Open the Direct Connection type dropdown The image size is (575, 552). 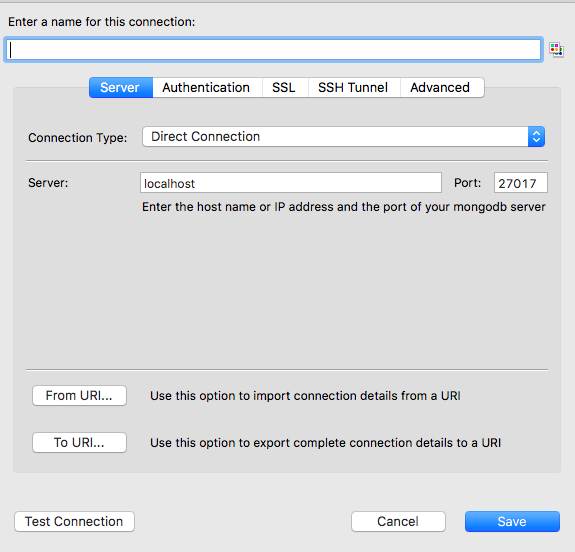tap(343, 136)
